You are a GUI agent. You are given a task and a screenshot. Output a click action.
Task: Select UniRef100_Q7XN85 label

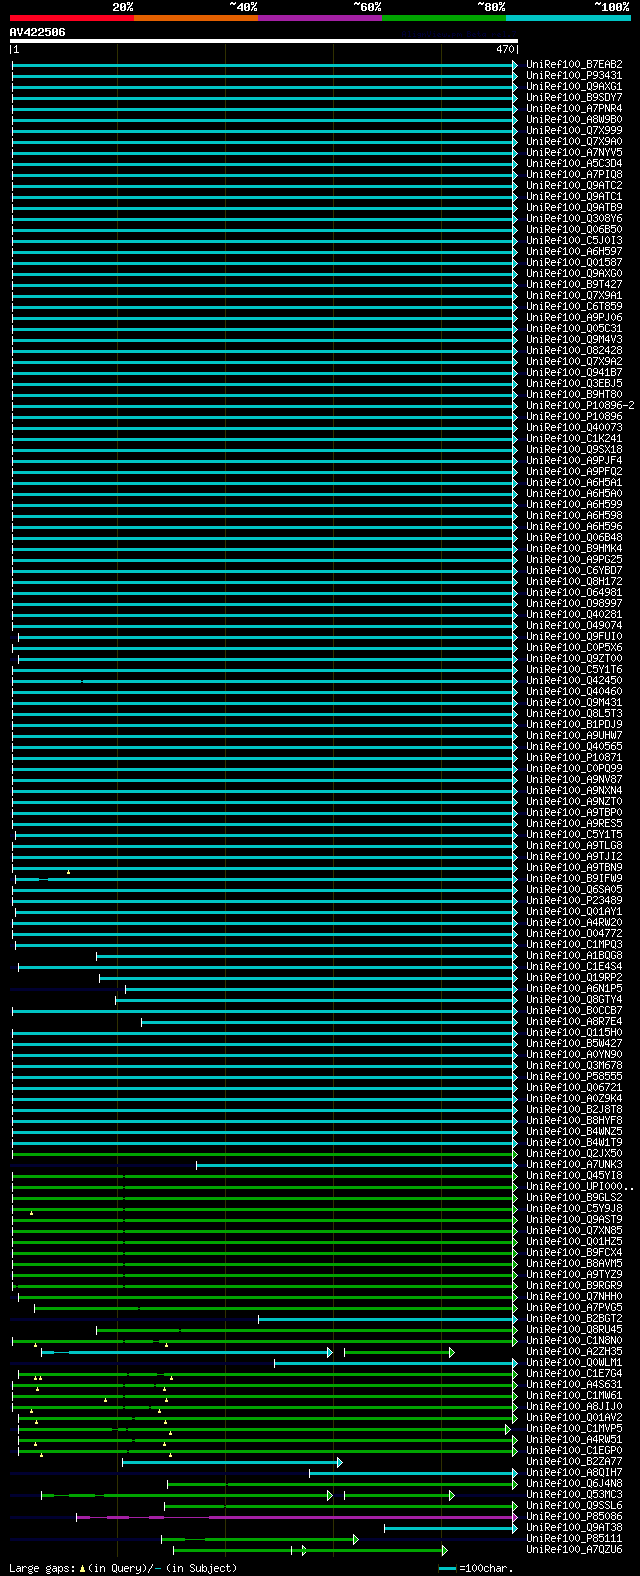click(x=574, y=1231)
